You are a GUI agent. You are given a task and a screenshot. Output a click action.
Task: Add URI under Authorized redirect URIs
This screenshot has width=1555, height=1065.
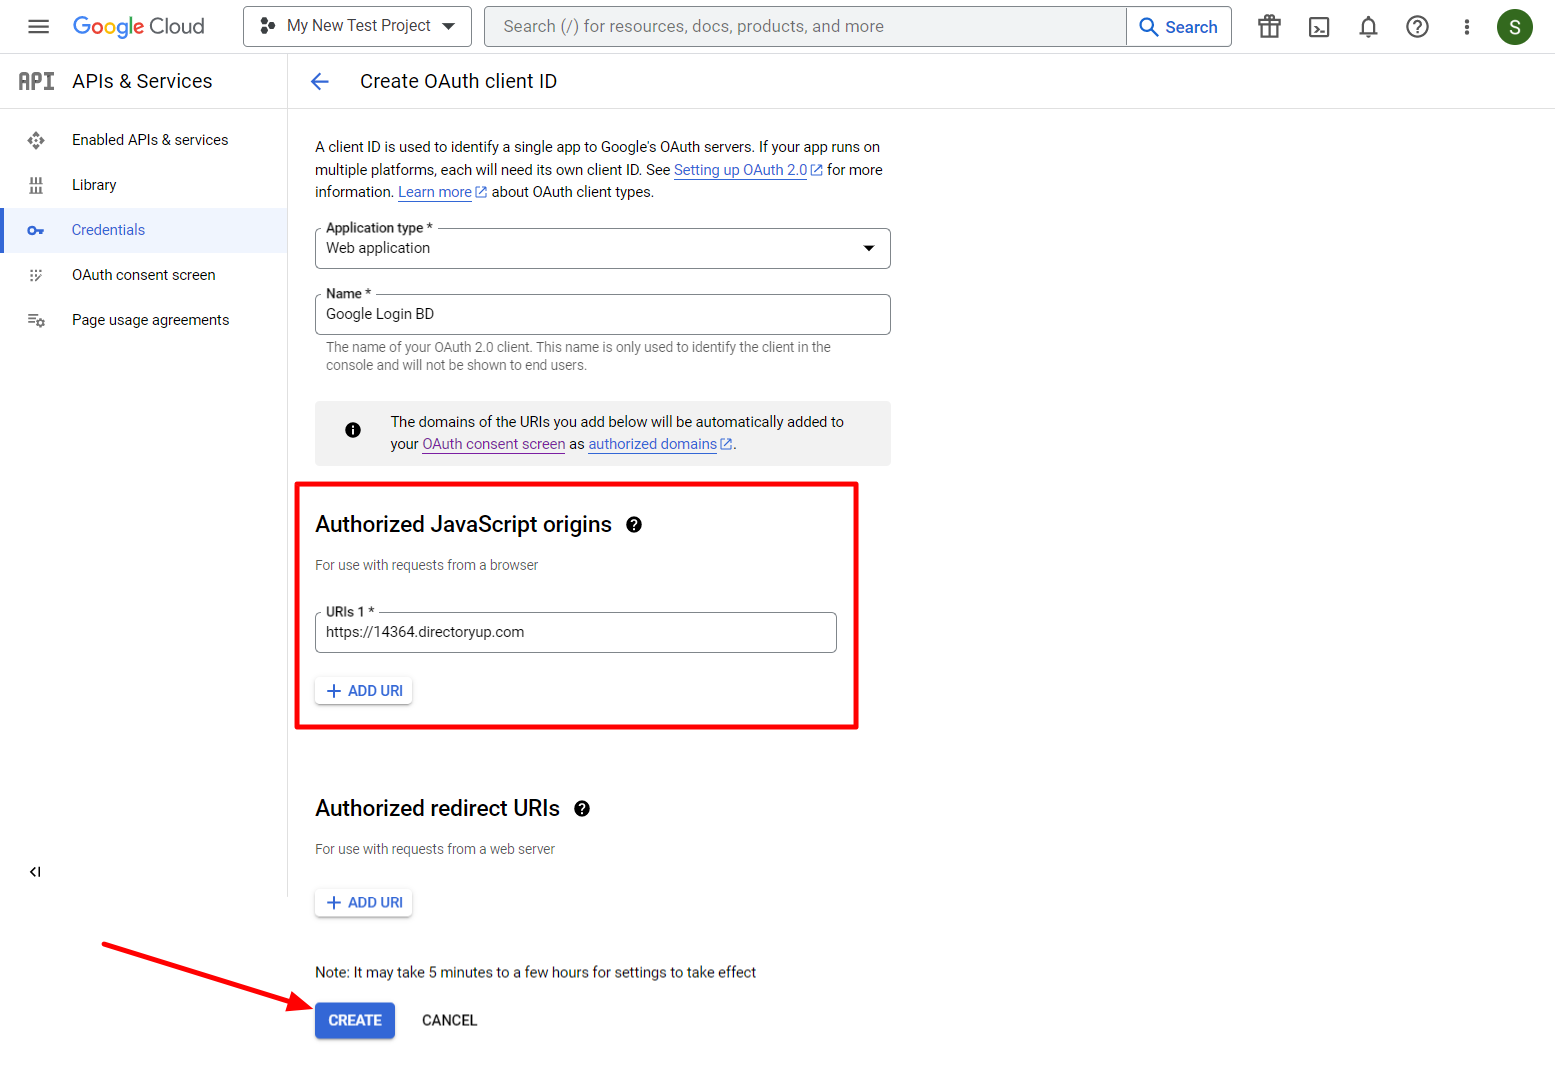click(x=364, y=903)
